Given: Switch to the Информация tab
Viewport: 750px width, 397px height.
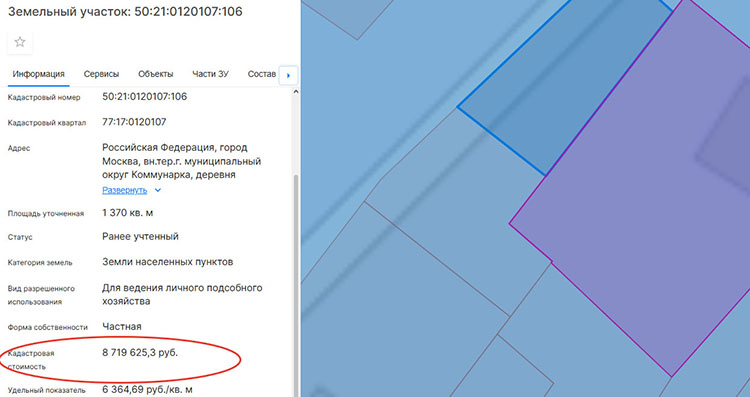Looking at the screenshot, I should tap(39, 74).
